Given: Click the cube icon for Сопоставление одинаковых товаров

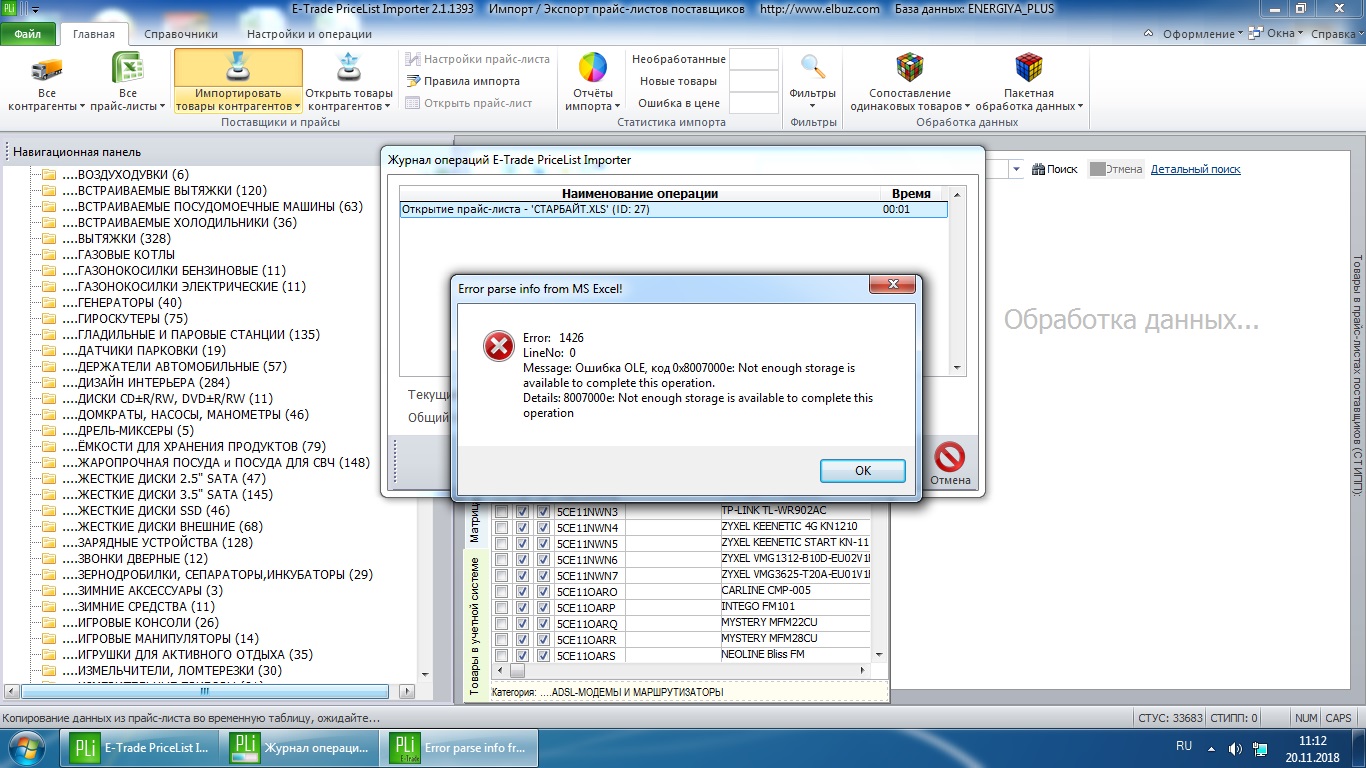Looking at the screenshot, I should tap(909, 68).
